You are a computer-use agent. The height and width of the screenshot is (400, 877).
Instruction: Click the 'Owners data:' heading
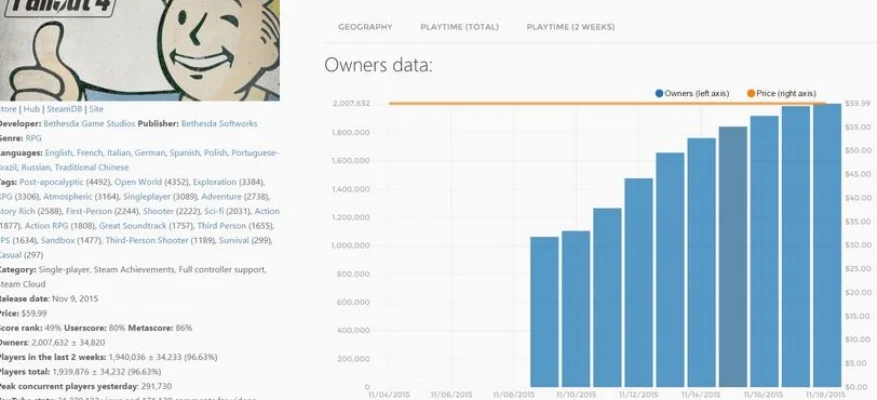tap(378, 65)
